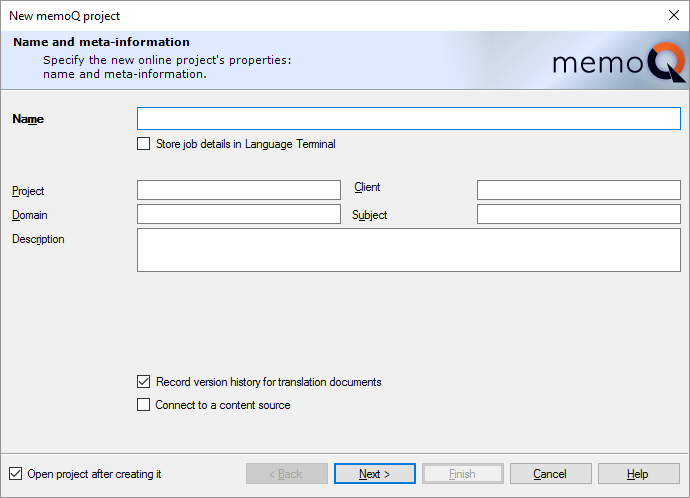Focus the project Name text field
The width and height of the screenshot is (690, 498).
click(x=409, y=118)
